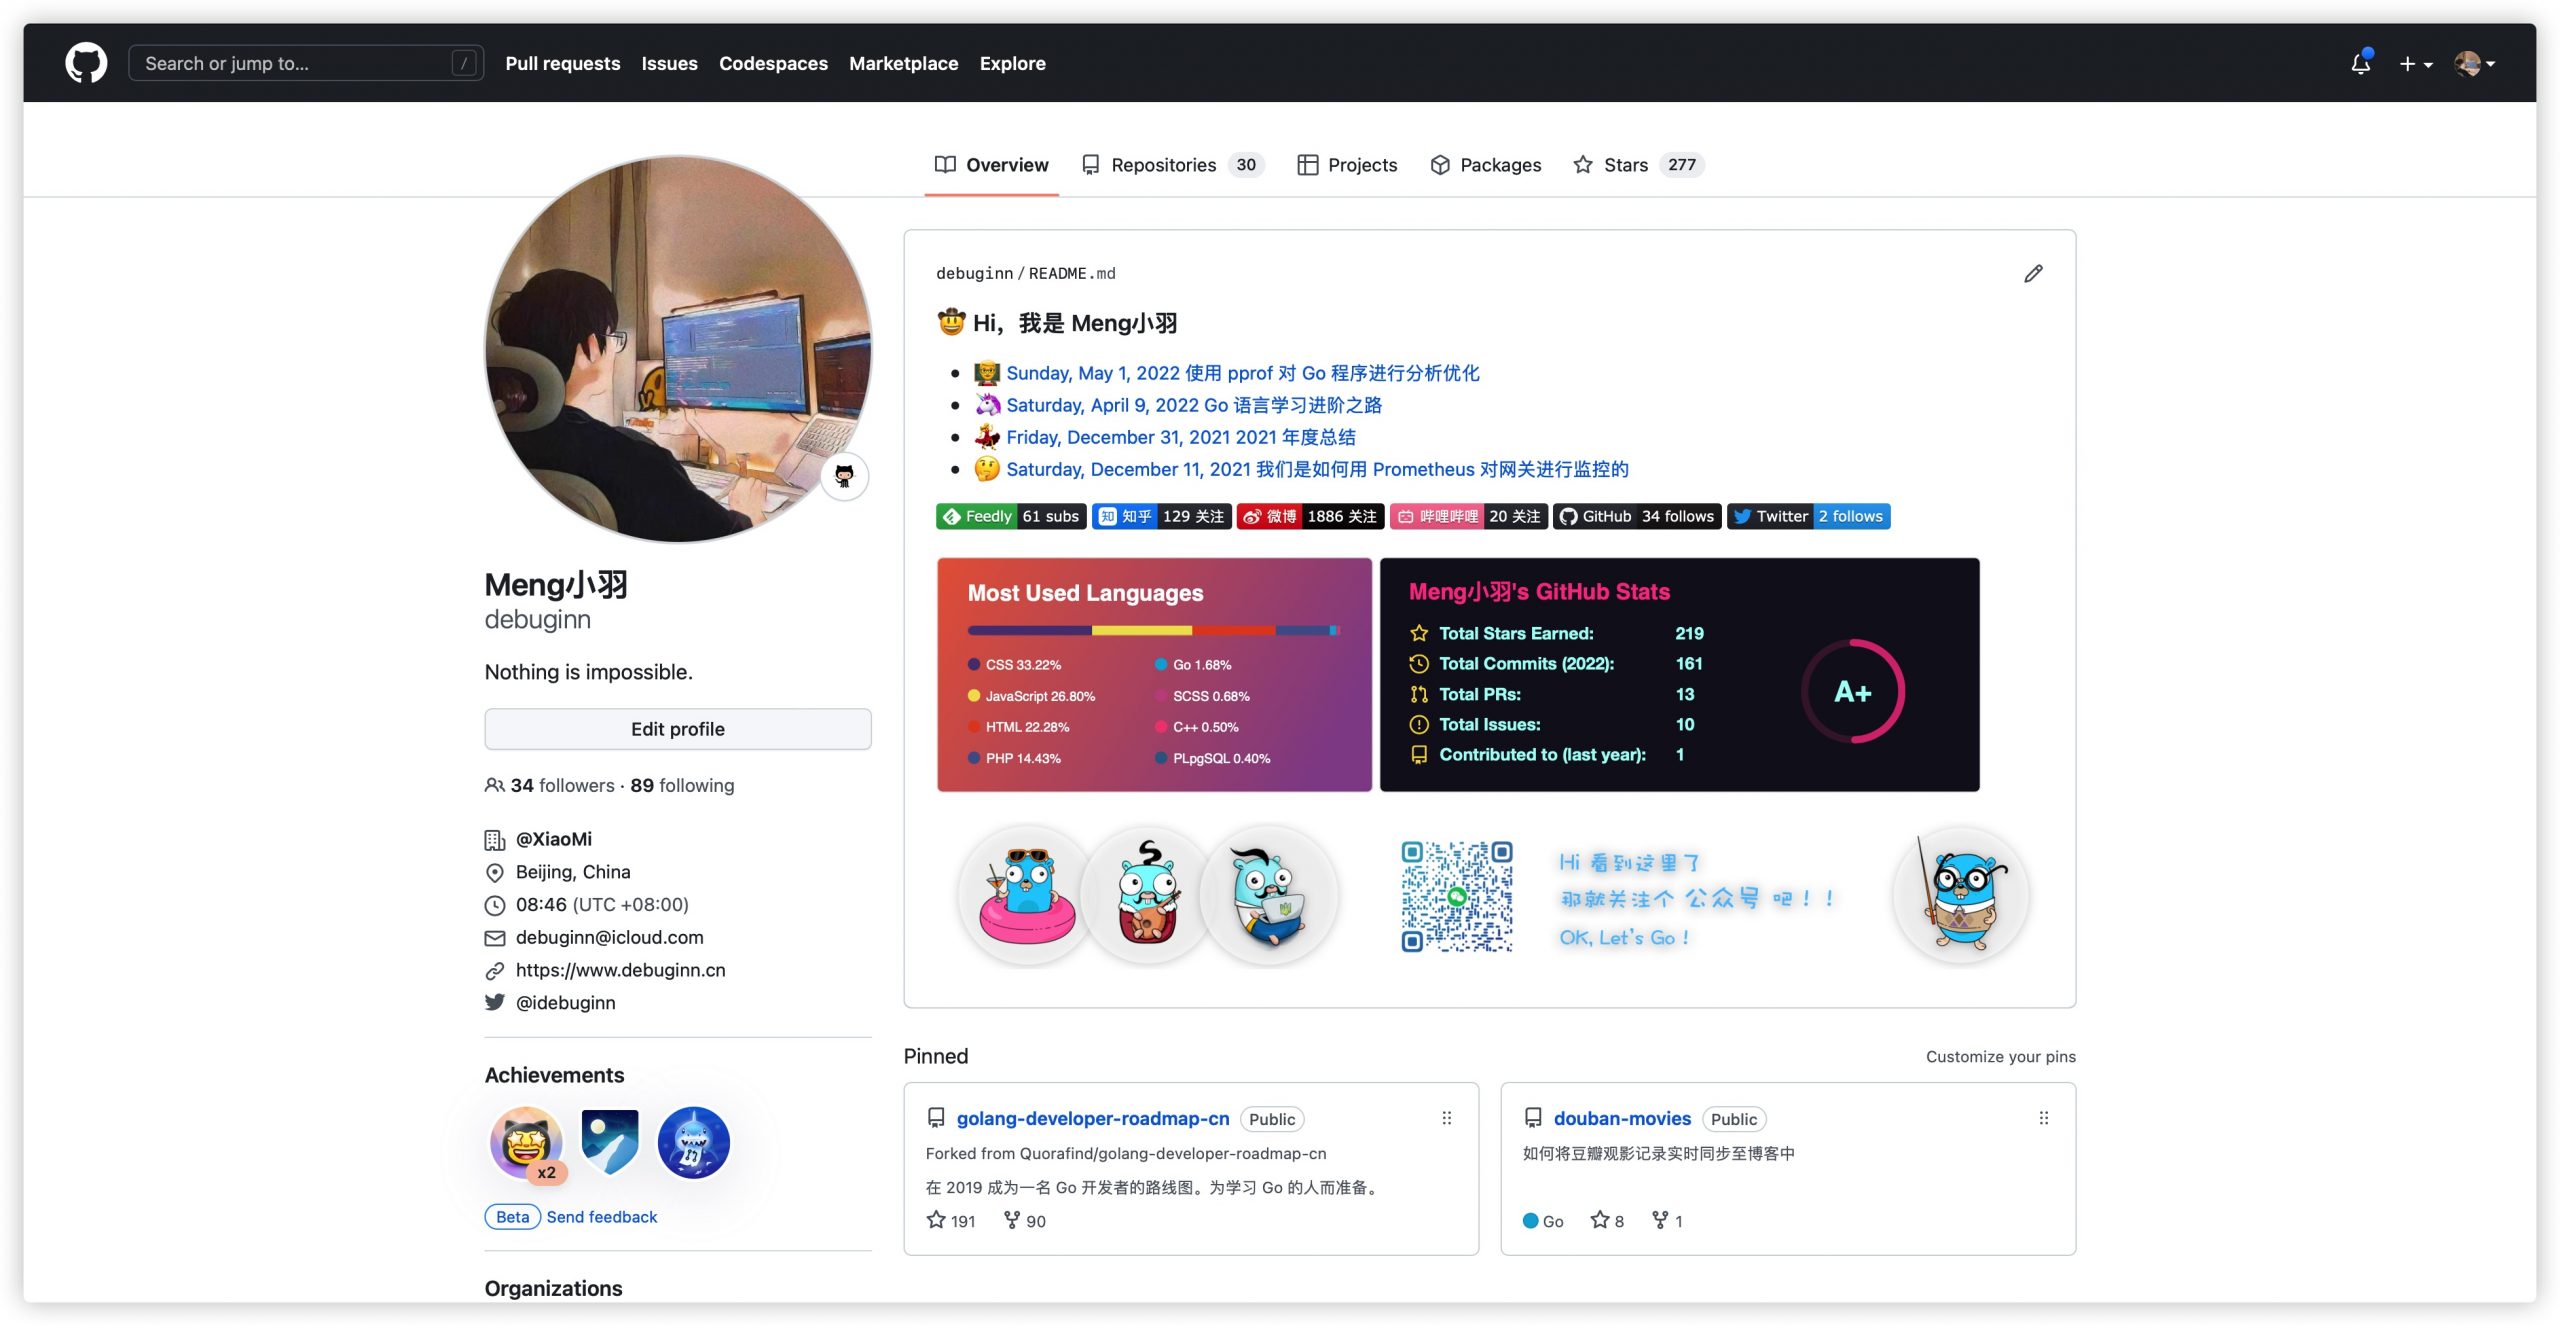Viewport: 2560px width, 1326px height.
Task: Click the Repositories tab icon
Action: coord(1091,164)
